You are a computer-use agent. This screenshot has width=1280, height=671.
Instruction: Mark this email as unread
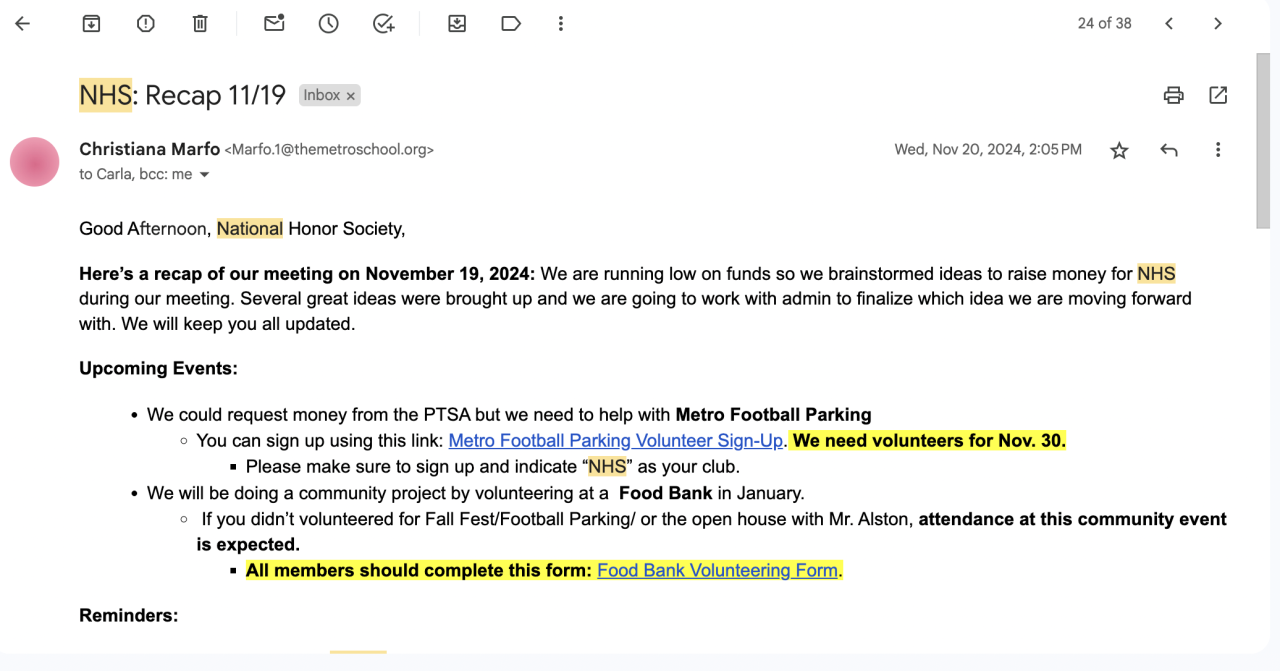[x=274, y=24]
